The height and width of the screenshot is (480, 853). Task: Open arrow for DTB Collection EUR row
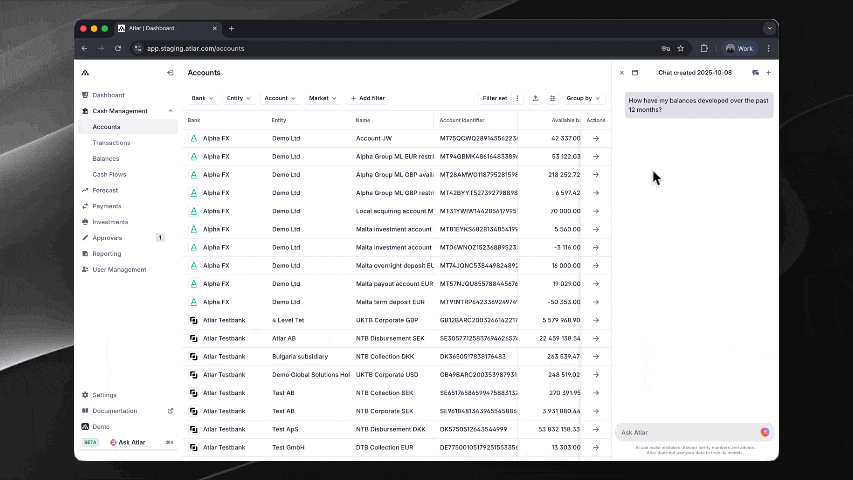pyautogui.click(x=596, y=447)
